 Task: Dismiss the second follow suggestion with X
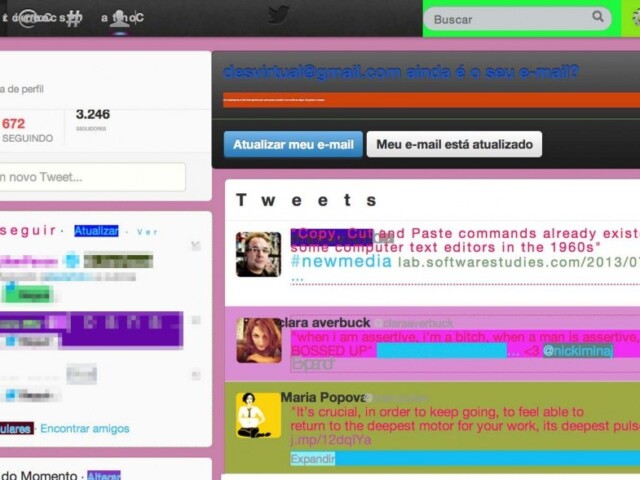click(x=195, y=320)
